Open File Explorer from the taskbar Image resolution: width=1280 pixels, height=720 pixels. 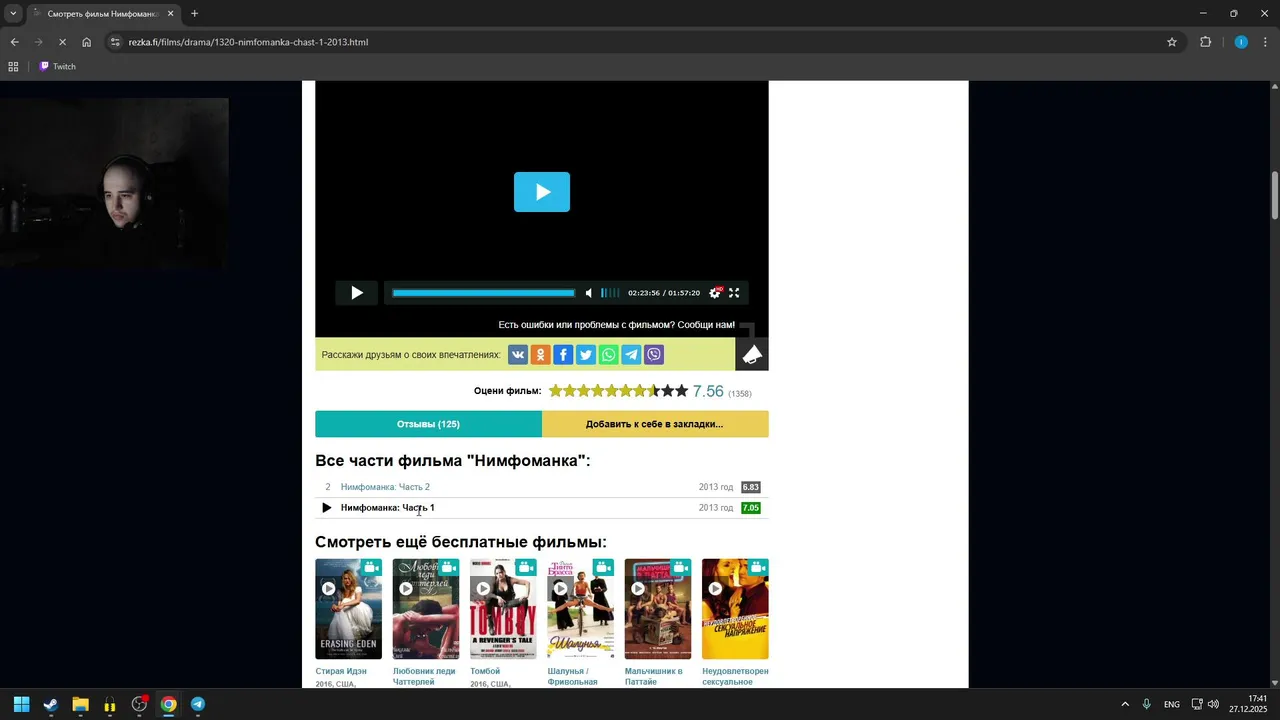click(80, 704)
